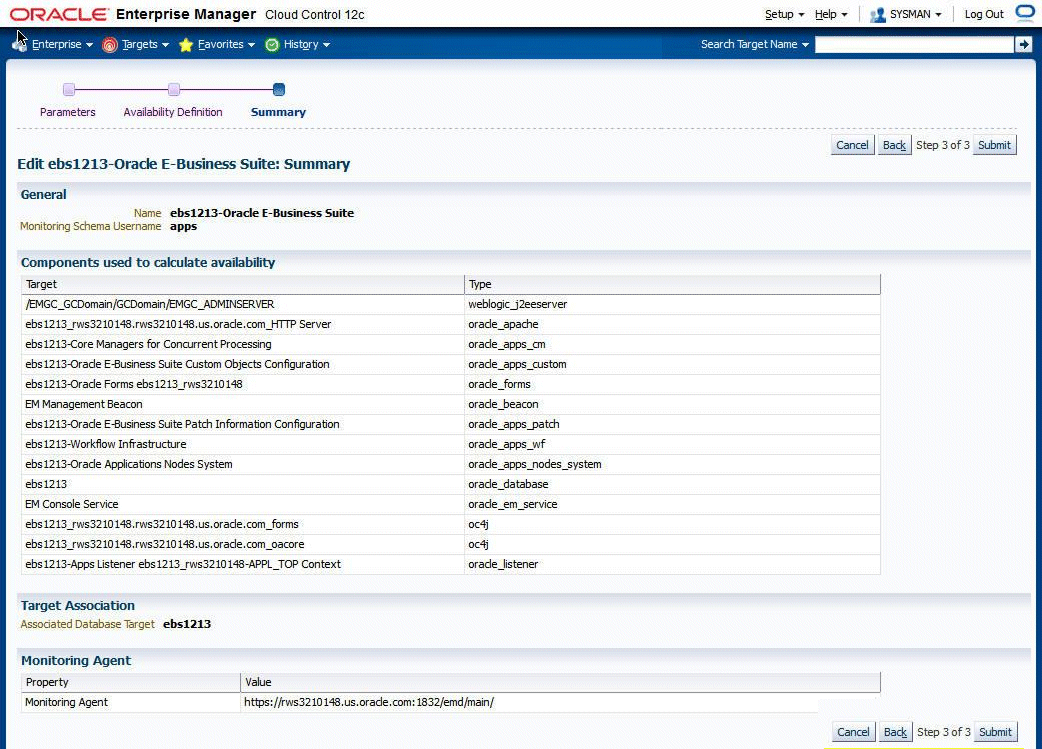The image size is (1042, 749).
Task: Click the Favorites star icon
Action: pyautogui.click(x=186, y=45)
